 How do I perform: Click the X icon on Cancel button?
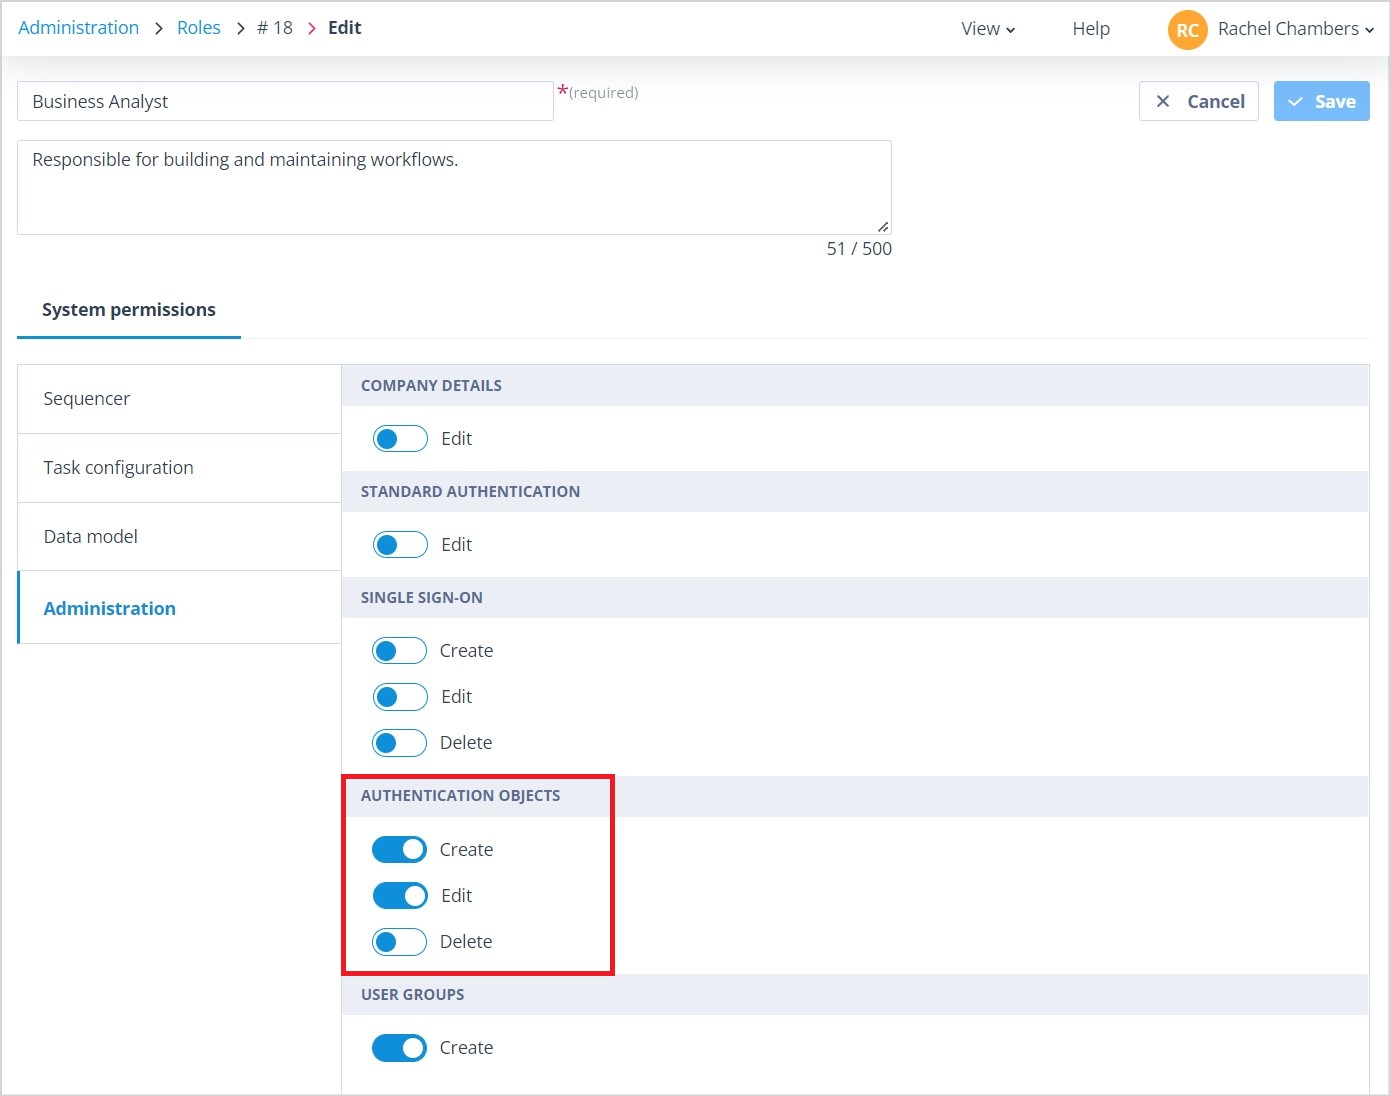tap(1162, 101)
